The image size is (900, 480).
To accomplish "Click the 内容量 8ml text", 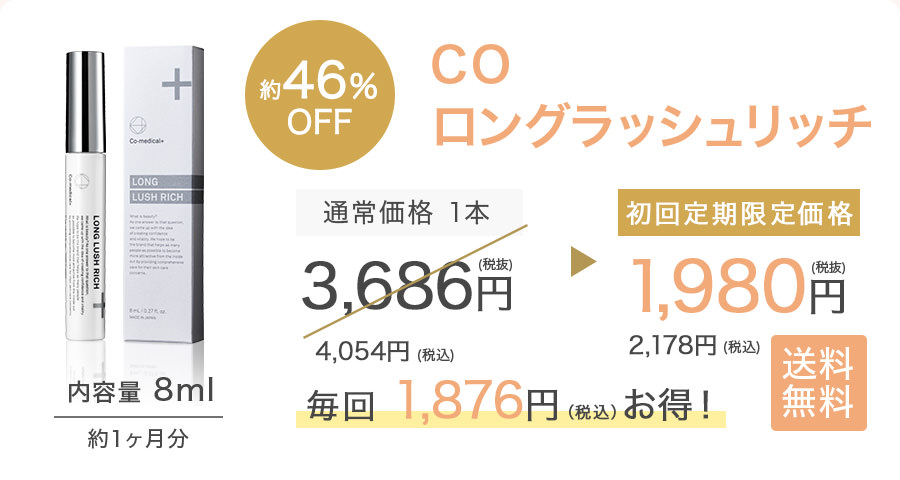I will (141, 392).
